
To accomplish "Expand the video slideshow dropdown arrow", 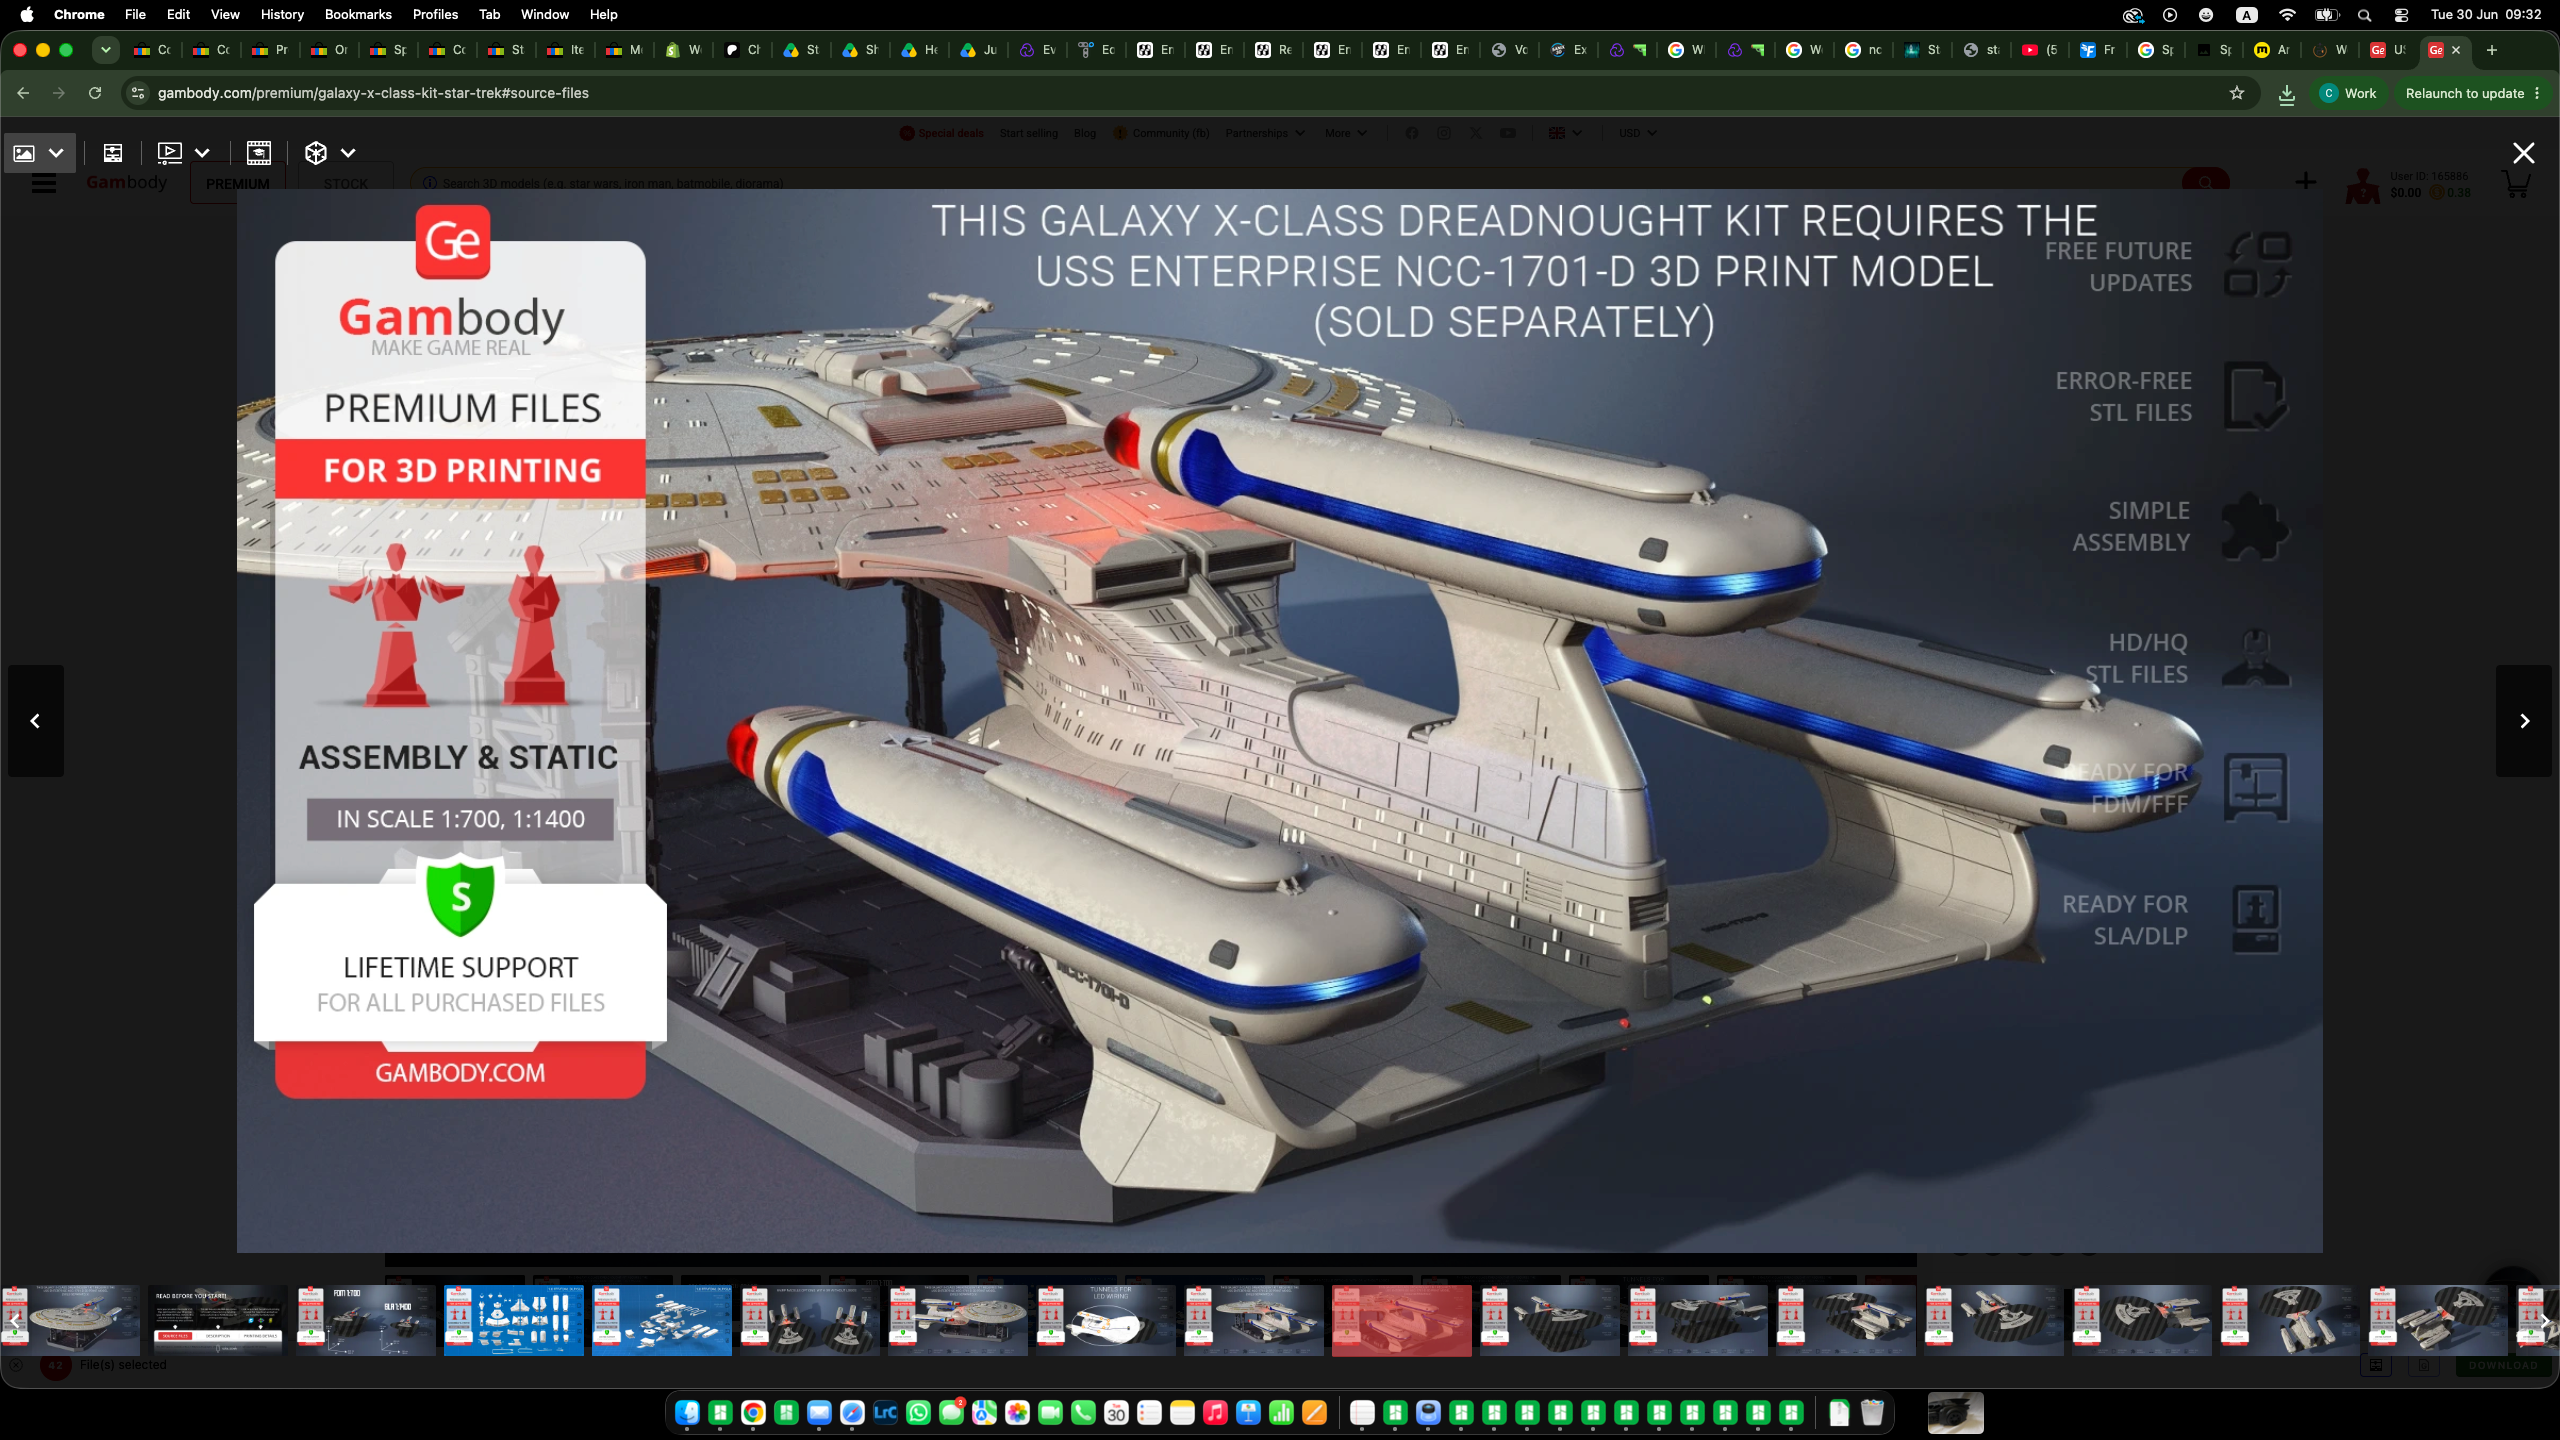I will [x=202, y=153].
